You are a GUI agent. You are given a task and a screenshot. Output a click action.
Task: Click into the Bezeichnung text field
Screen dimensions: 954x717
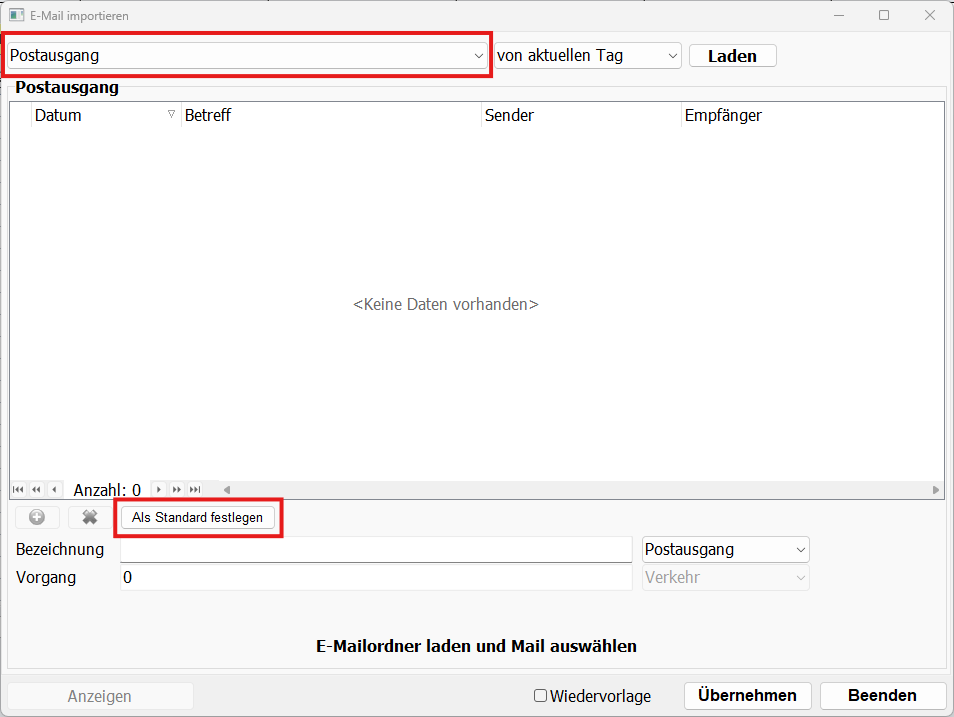point(375,550)
